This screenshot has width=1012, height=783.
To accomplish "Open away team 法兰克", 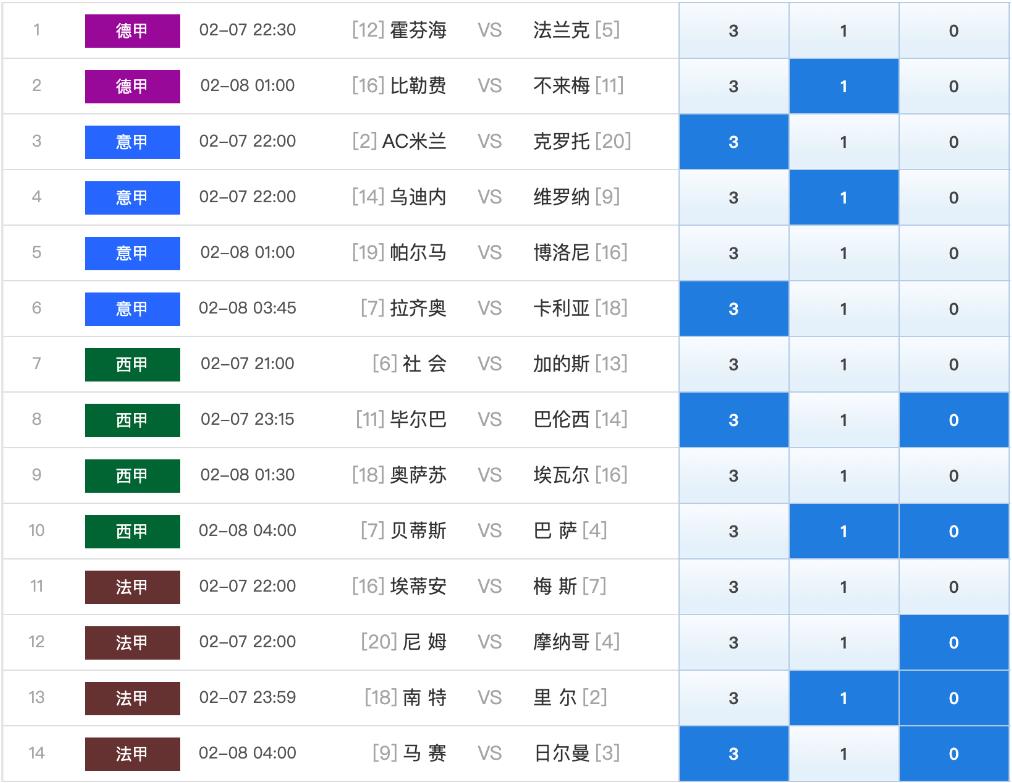I will (561, 30).
